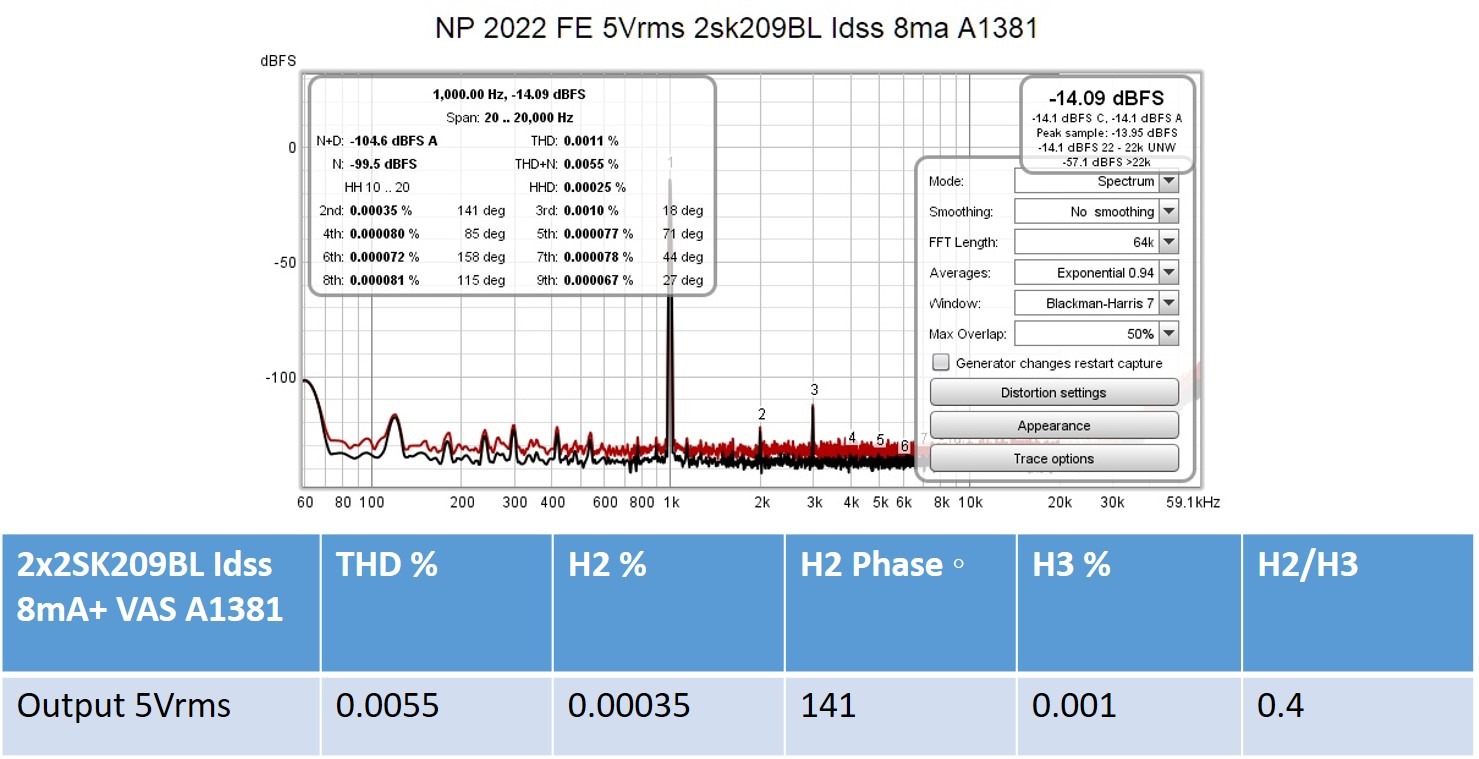1479x759 pixels.
Task: Open the Smoothing dropdown set to No smoothing
Action: pyautogui.click(x=1096, y=212)
